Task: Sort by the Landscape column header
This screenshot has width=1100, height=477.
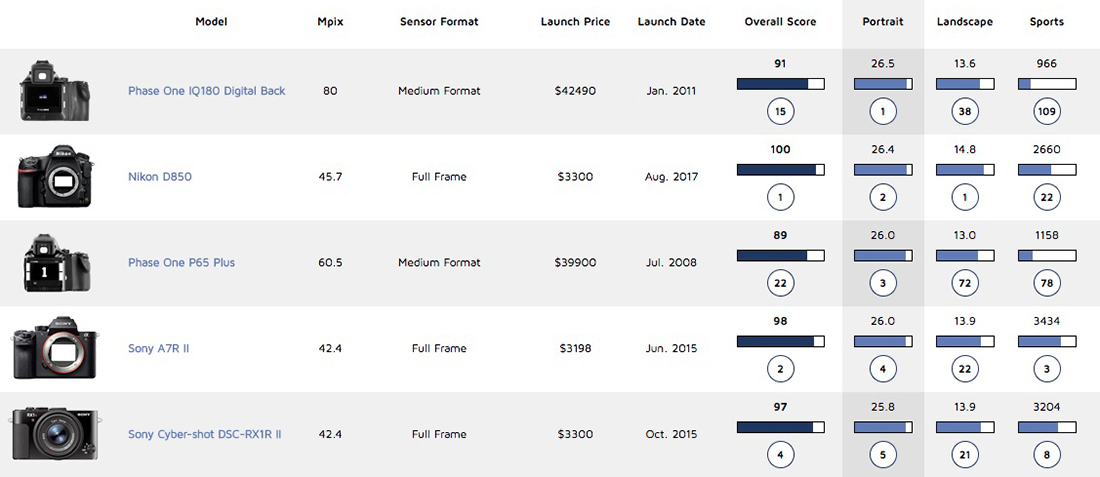Action: 964,22
